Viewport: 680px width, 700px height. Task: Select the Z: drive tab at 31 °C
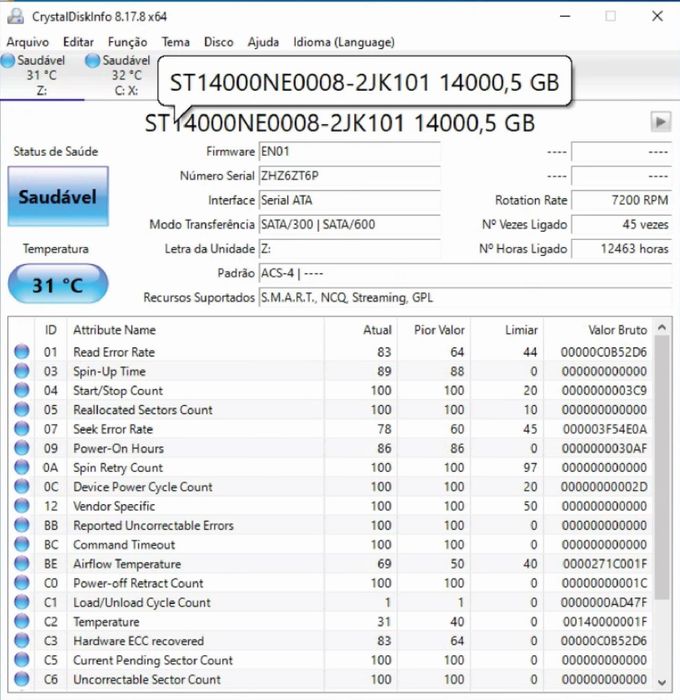41,75
